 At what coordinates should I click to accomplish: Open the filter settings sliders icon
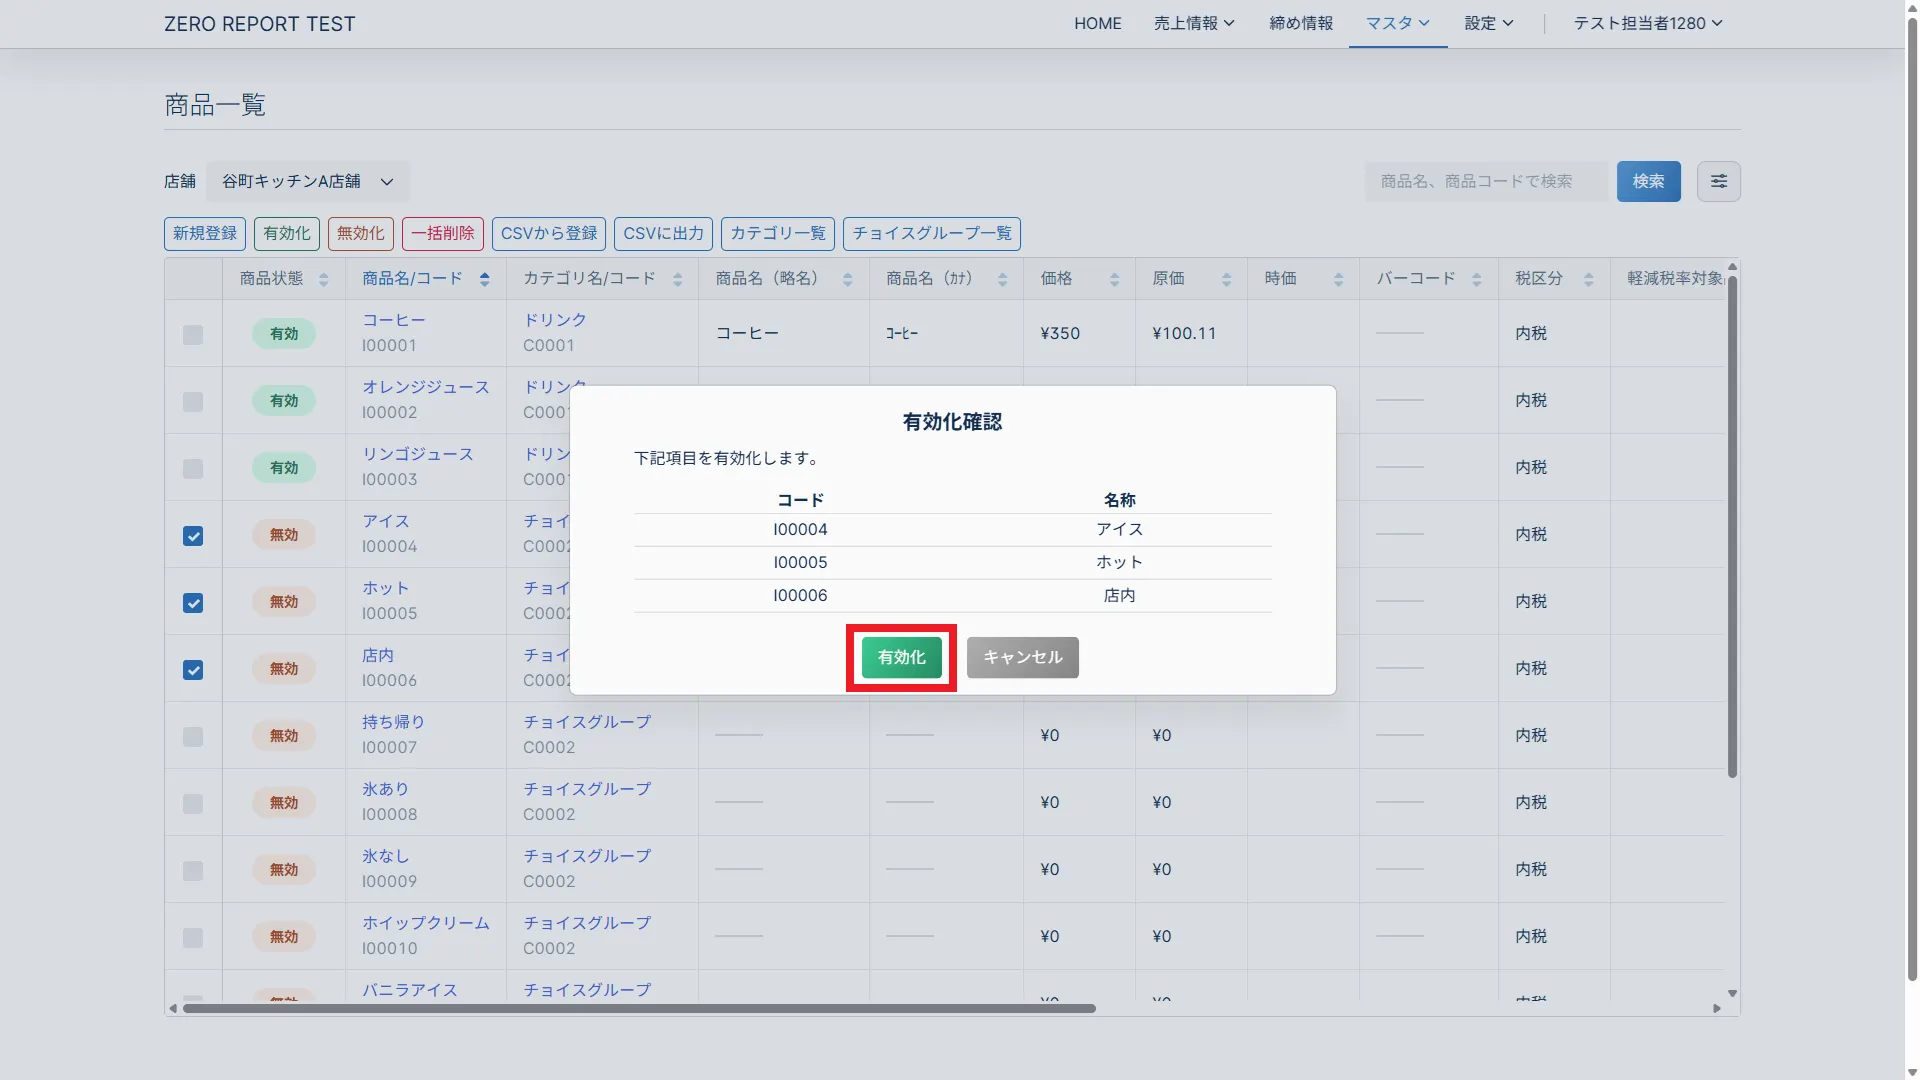coord(1718,181)
